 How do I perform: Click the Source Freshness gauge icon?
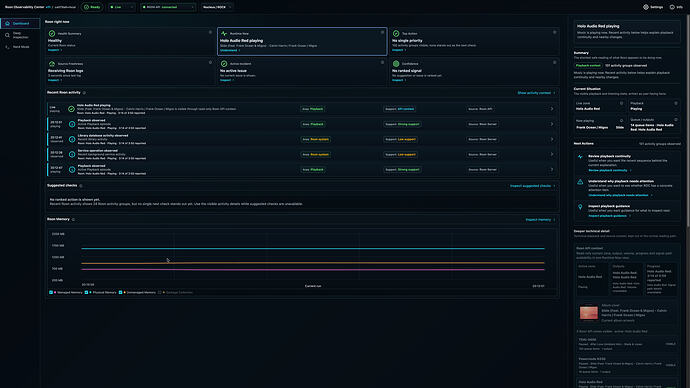(x=52, y=64)
